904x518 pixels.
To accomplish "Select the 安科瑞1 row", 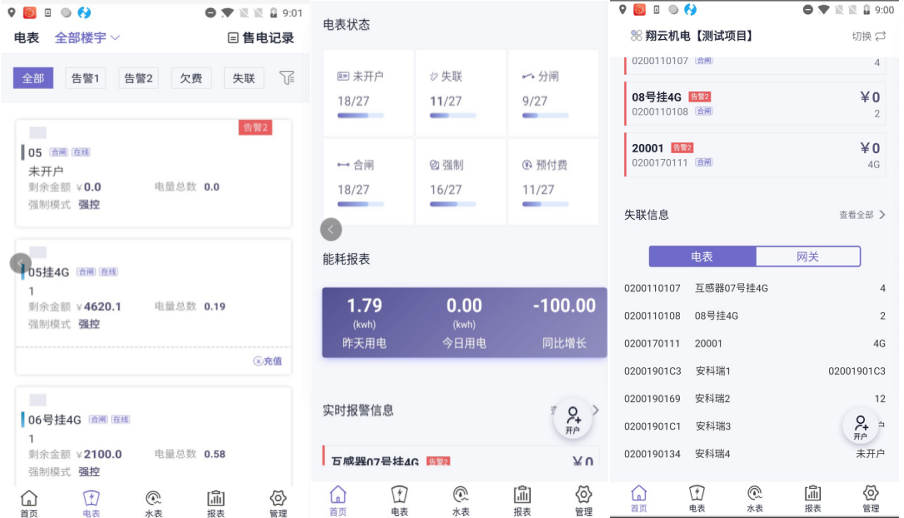I will (x=755, y=371).
